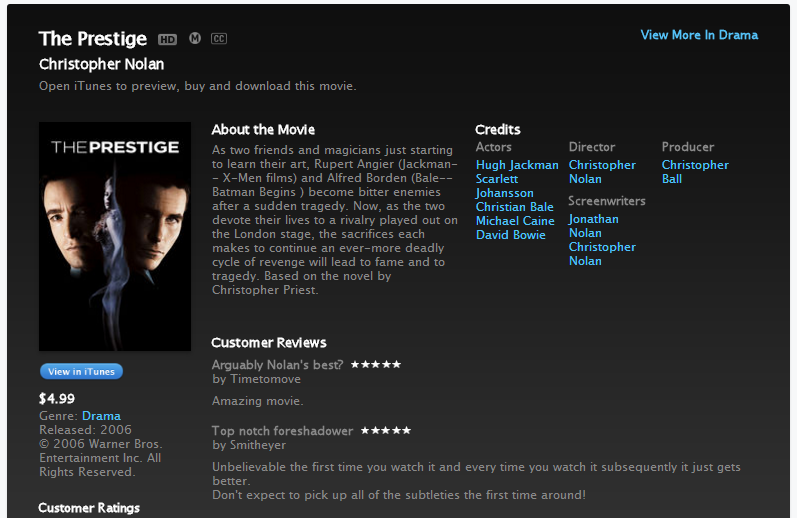
Task: Click the About the Movie heading
Action: pyautogui.click(x=263, y=130)
